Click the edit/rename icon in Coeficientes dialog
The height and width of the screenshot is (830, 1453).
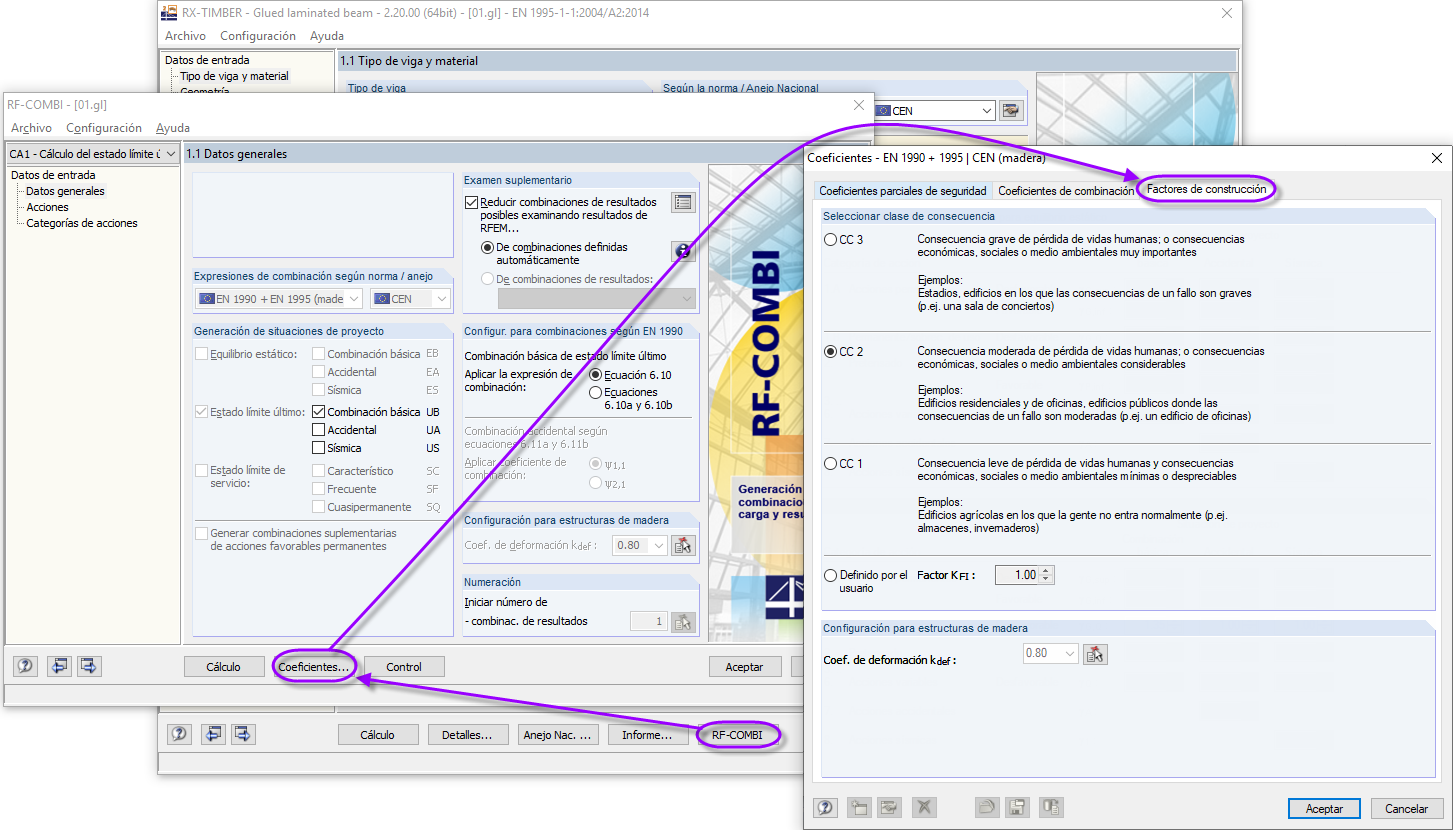tap(890, 808)
